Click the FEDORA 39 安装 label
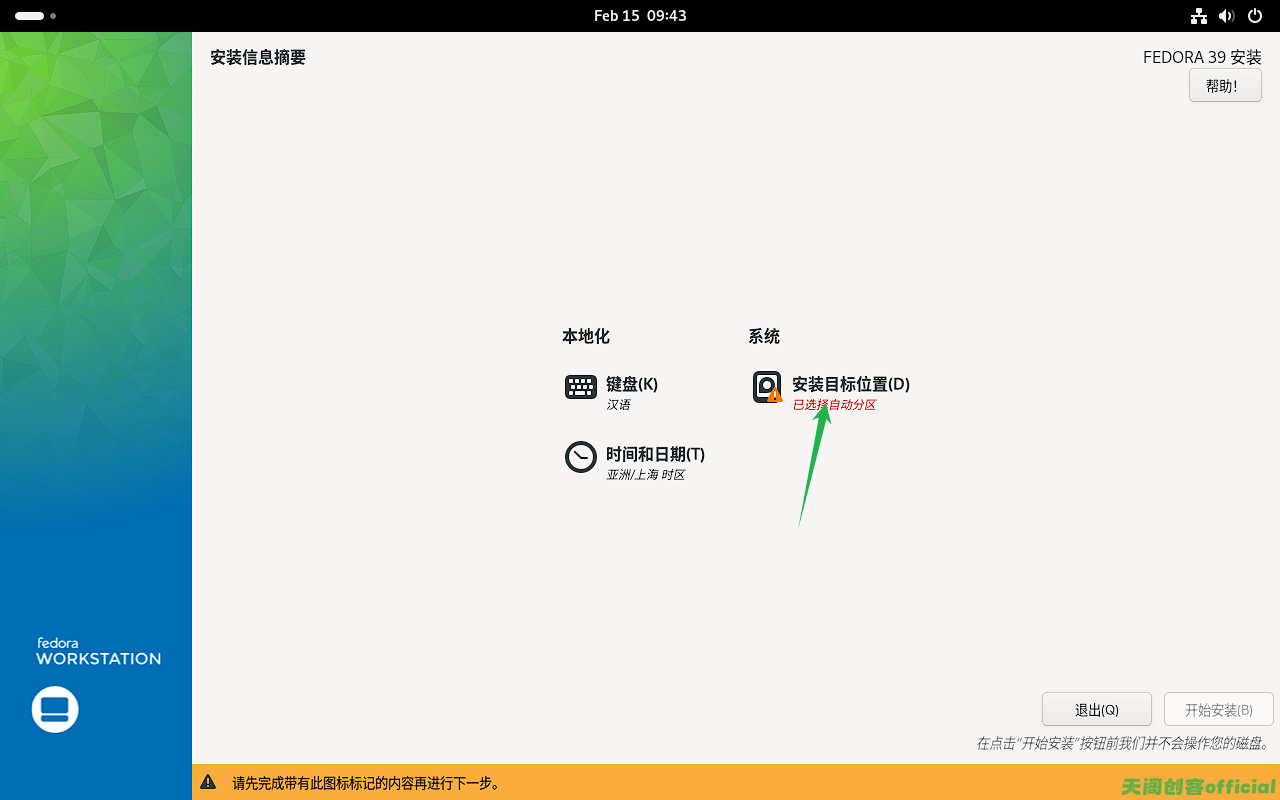This screenshot has height=800, width=1280. (1202, 58)
